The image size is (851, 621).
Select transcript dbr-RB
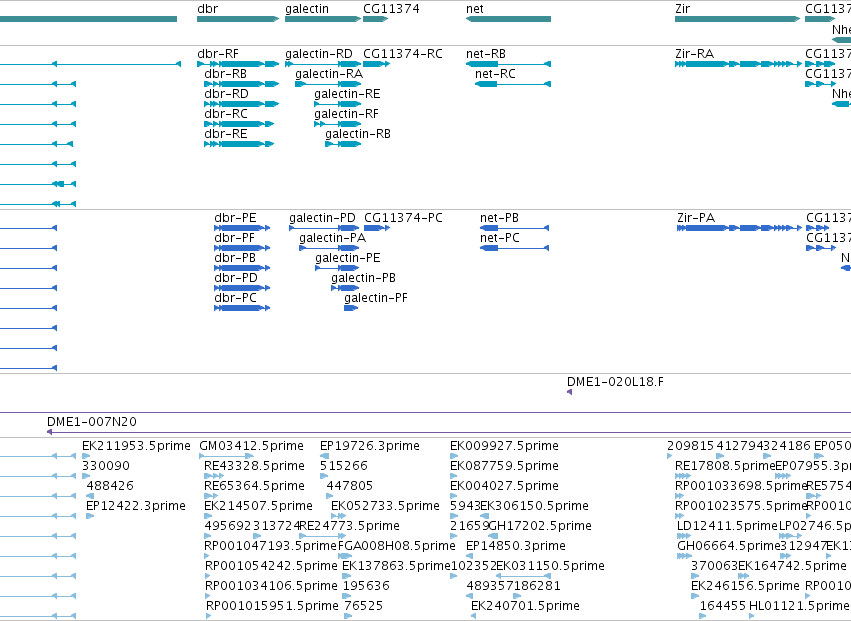[242, 84]
